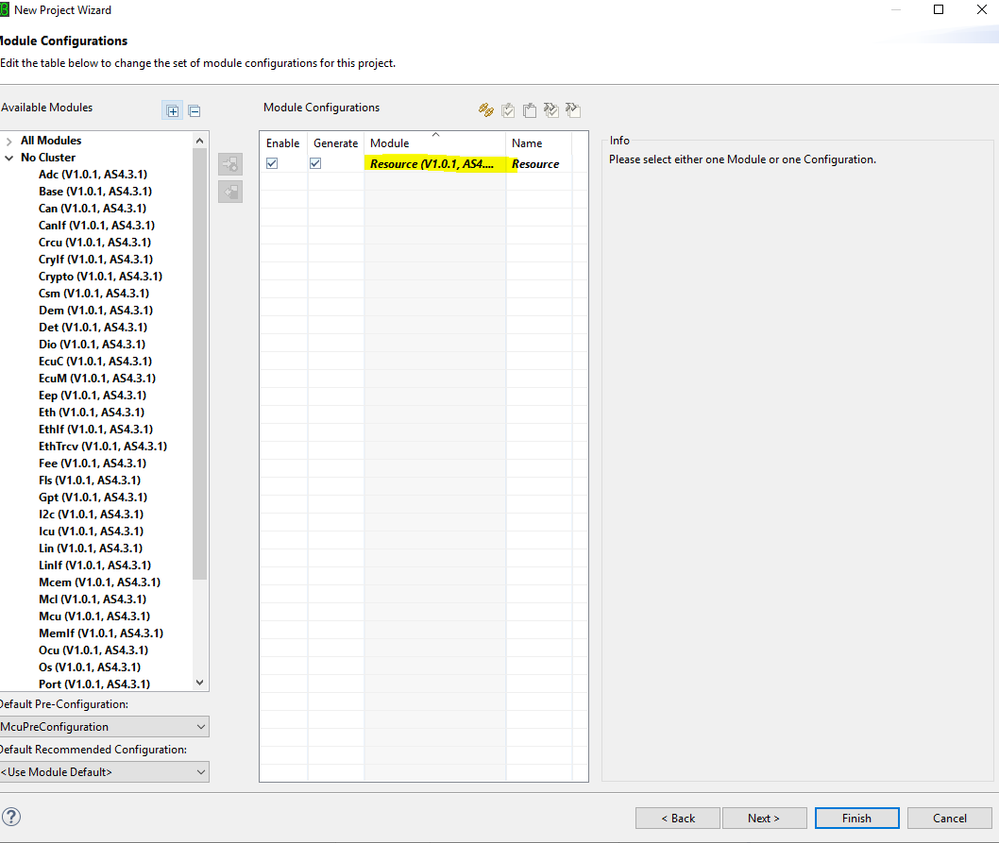This screenshot has width=999, height=843.
Task: Click the Finish button
Action: pyautogui.click(x=856, y=818)
